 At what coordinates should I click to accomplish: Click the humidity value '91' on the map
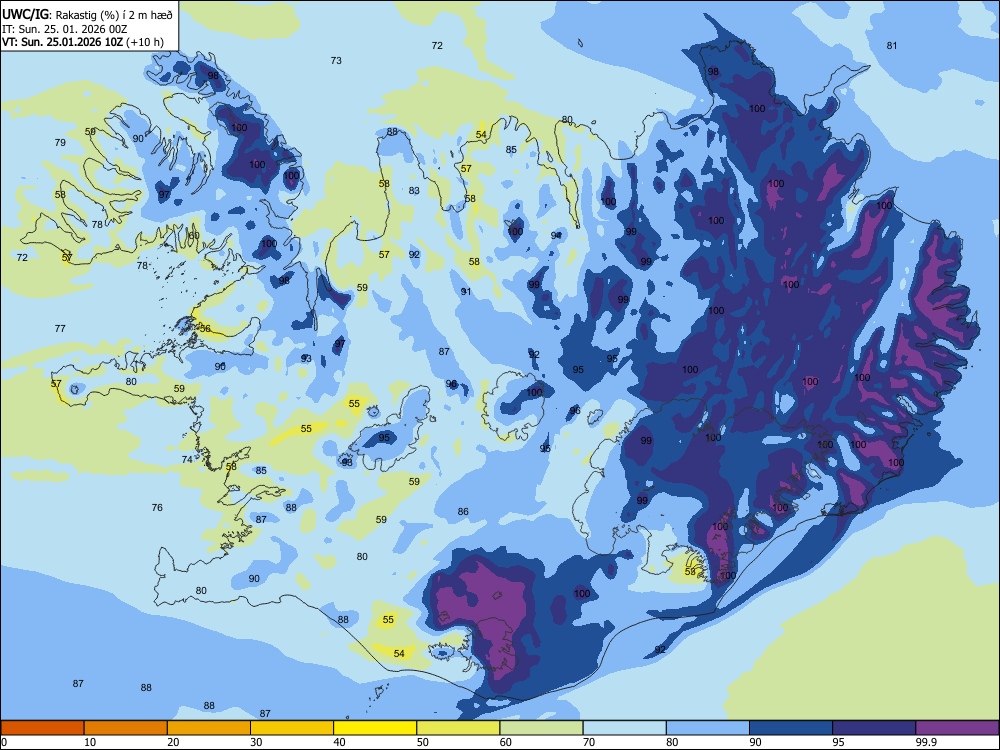tap(466, 291)
